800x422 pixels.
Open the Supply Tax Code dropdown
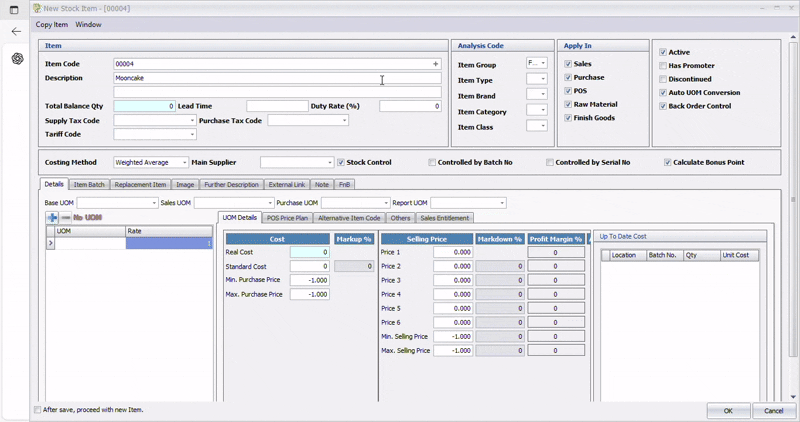[x=191, y=121]
